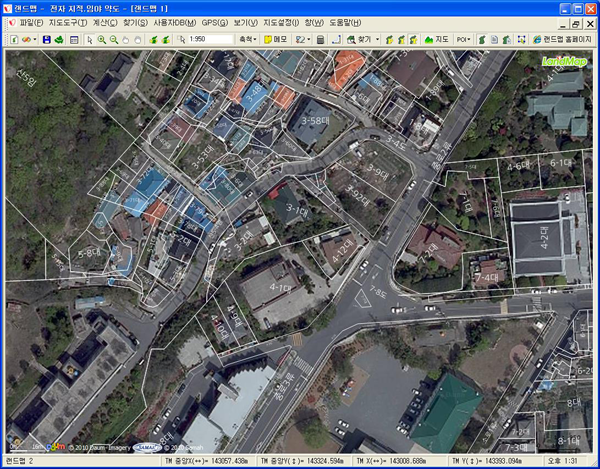This screenshot has height=469, width=600.
Task: Open the 찾기(S) menu
Action: [x=135, y=23]
